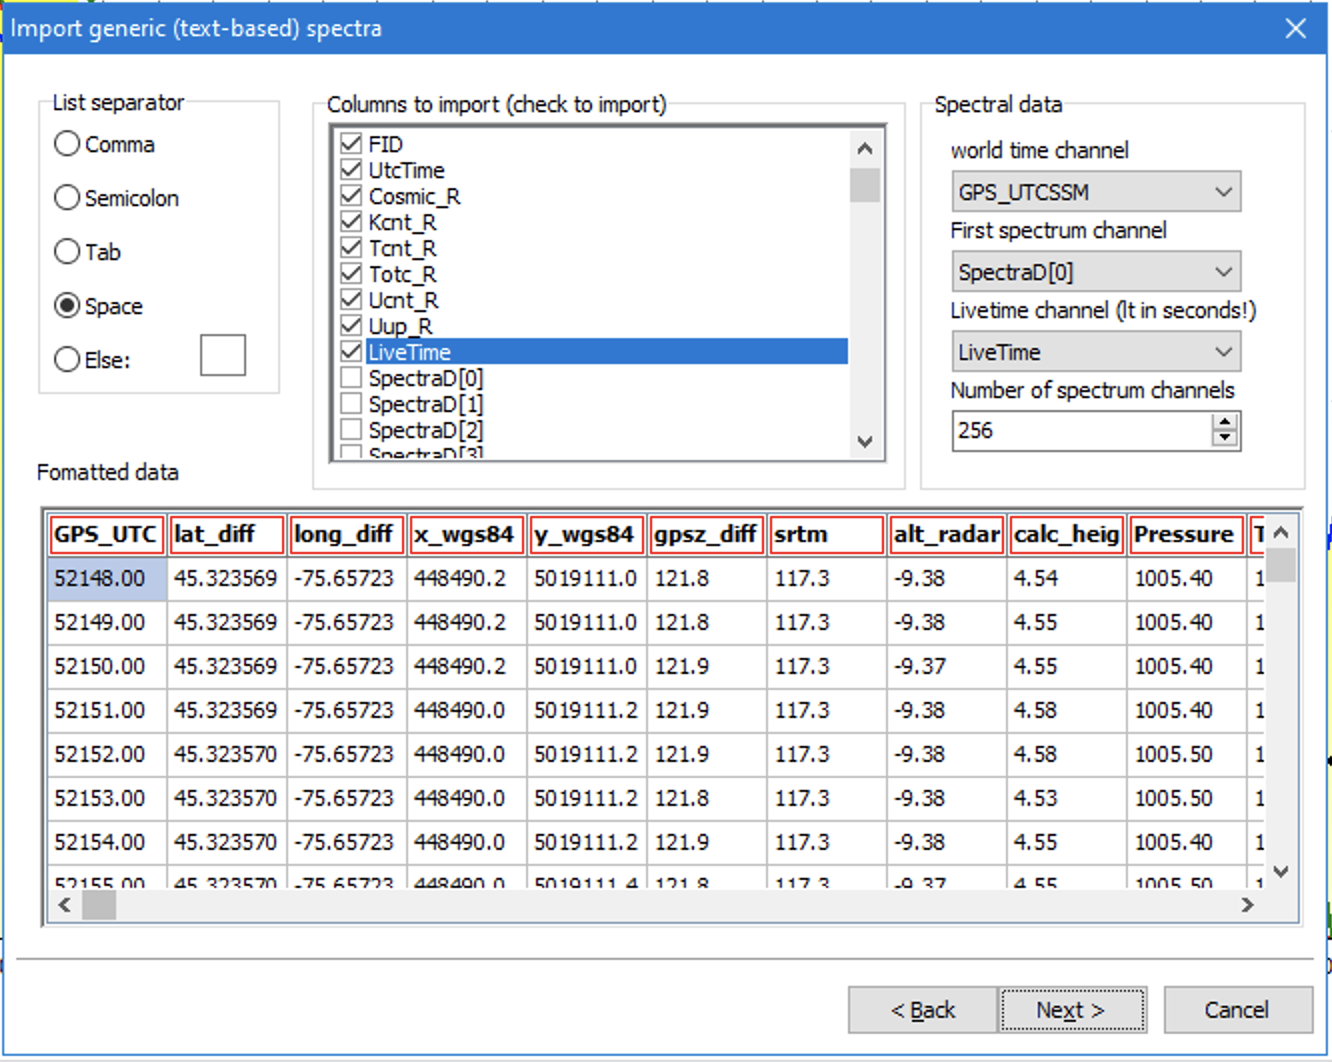Increase number of spectrum channels with up arrow
The height and width of the screenshot is (1062, 1332).
(1225, 422)
